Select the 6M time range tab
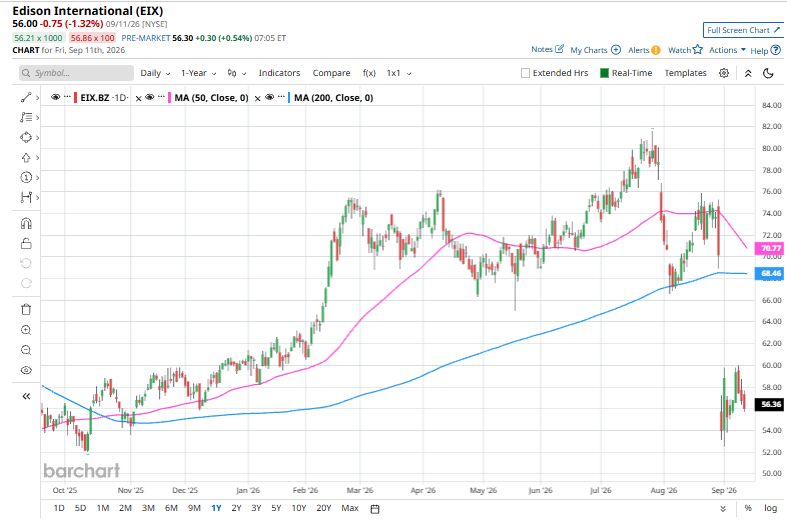This screenshot has width=787, height=525. tap(171, 508)
